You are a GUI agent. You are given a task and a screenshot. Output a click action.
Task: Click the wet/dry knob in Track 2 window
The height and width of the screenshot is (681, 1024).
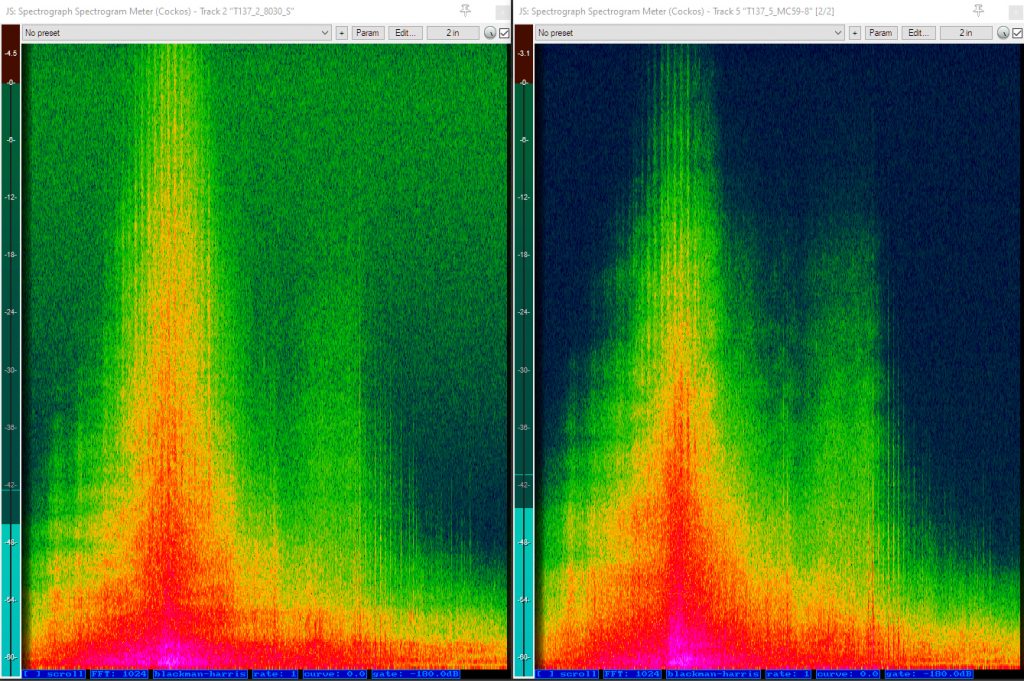[490, 33]
